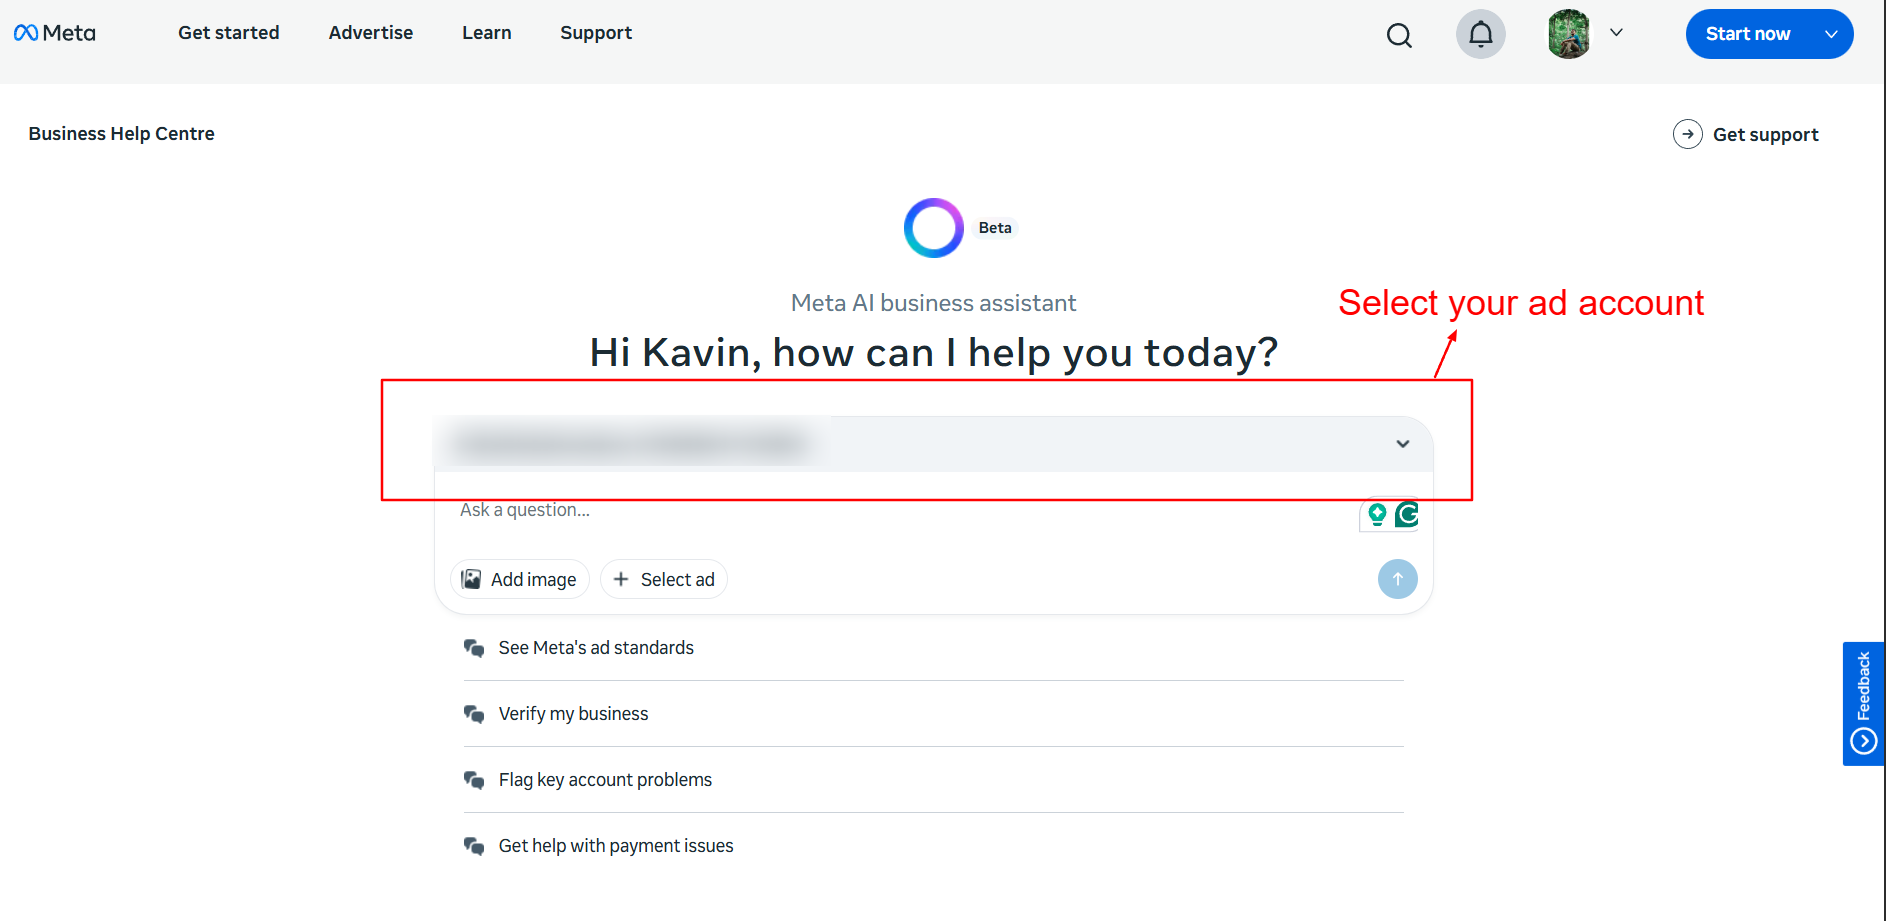Select the Learn menu item

(x=486, y=32)
